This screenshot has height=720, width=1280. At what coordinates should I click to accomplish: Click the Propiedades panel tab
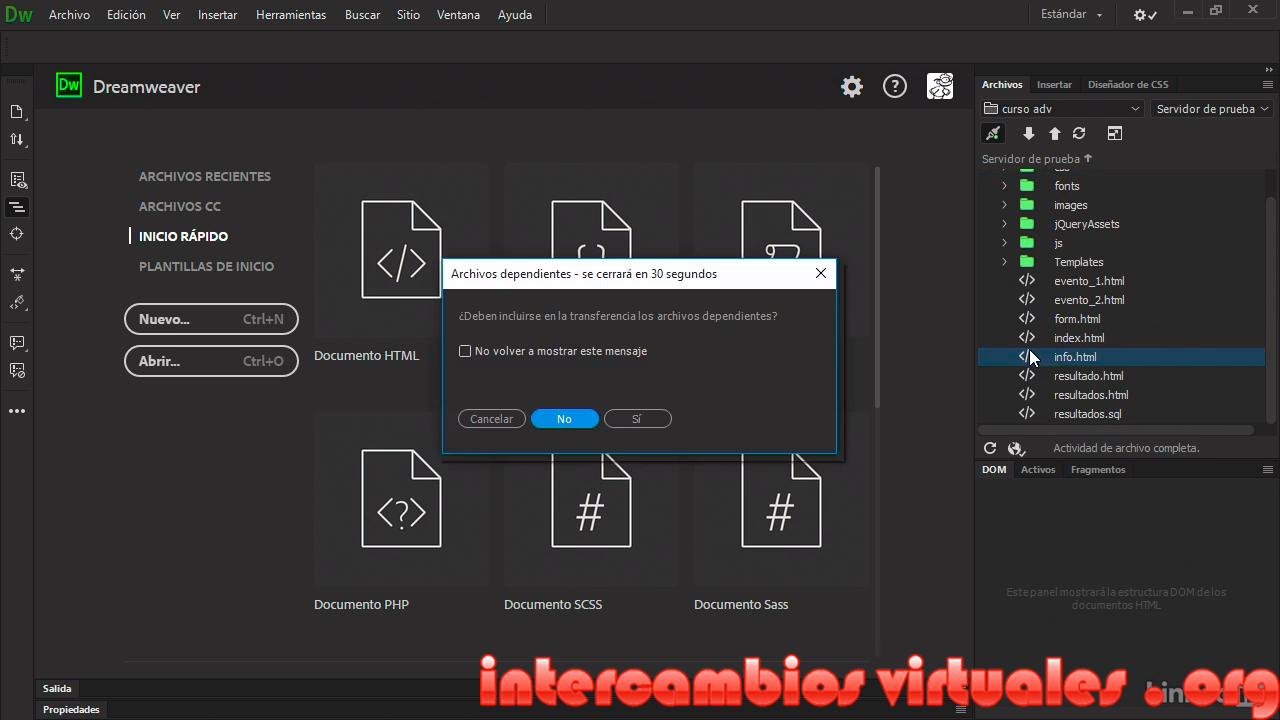71,710
